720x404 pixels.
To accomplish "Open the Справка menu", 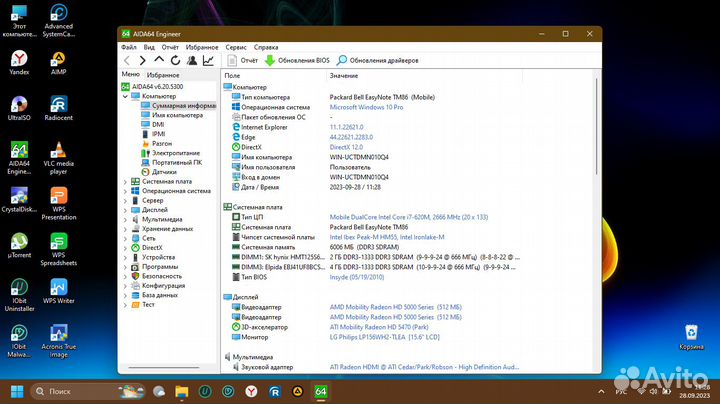I will coord(266,47).
